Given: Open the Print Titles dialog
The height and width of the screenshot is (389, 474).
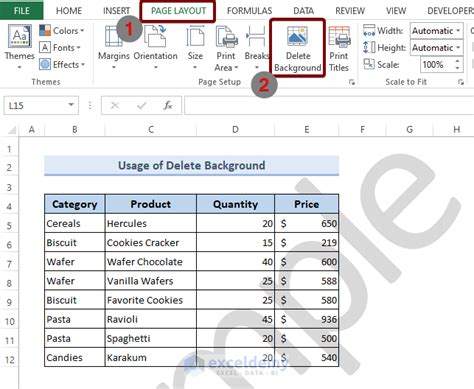Looking at the screenshot, I should [x=339, y=48].
